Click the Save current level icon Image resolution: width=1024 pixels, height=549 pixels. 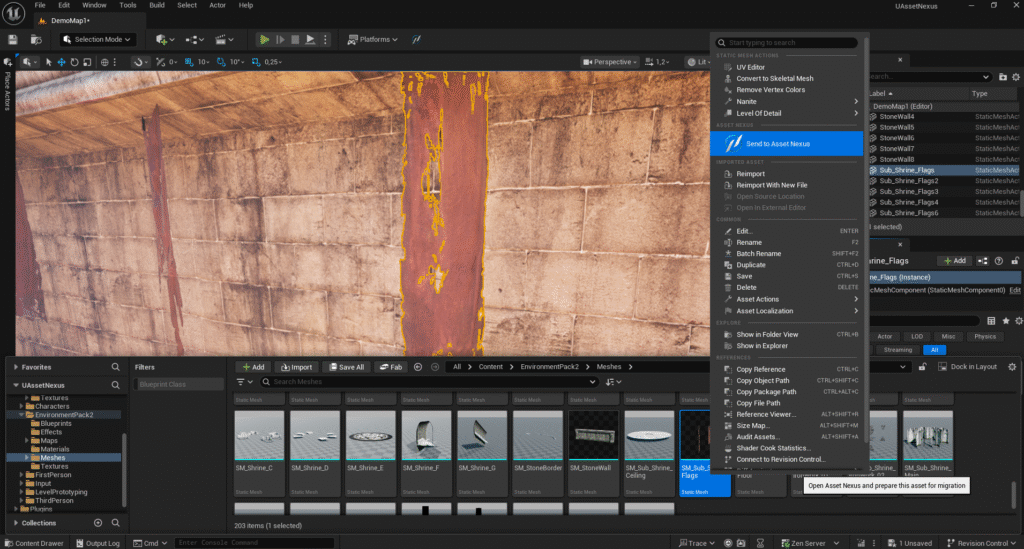click(13, 39)
